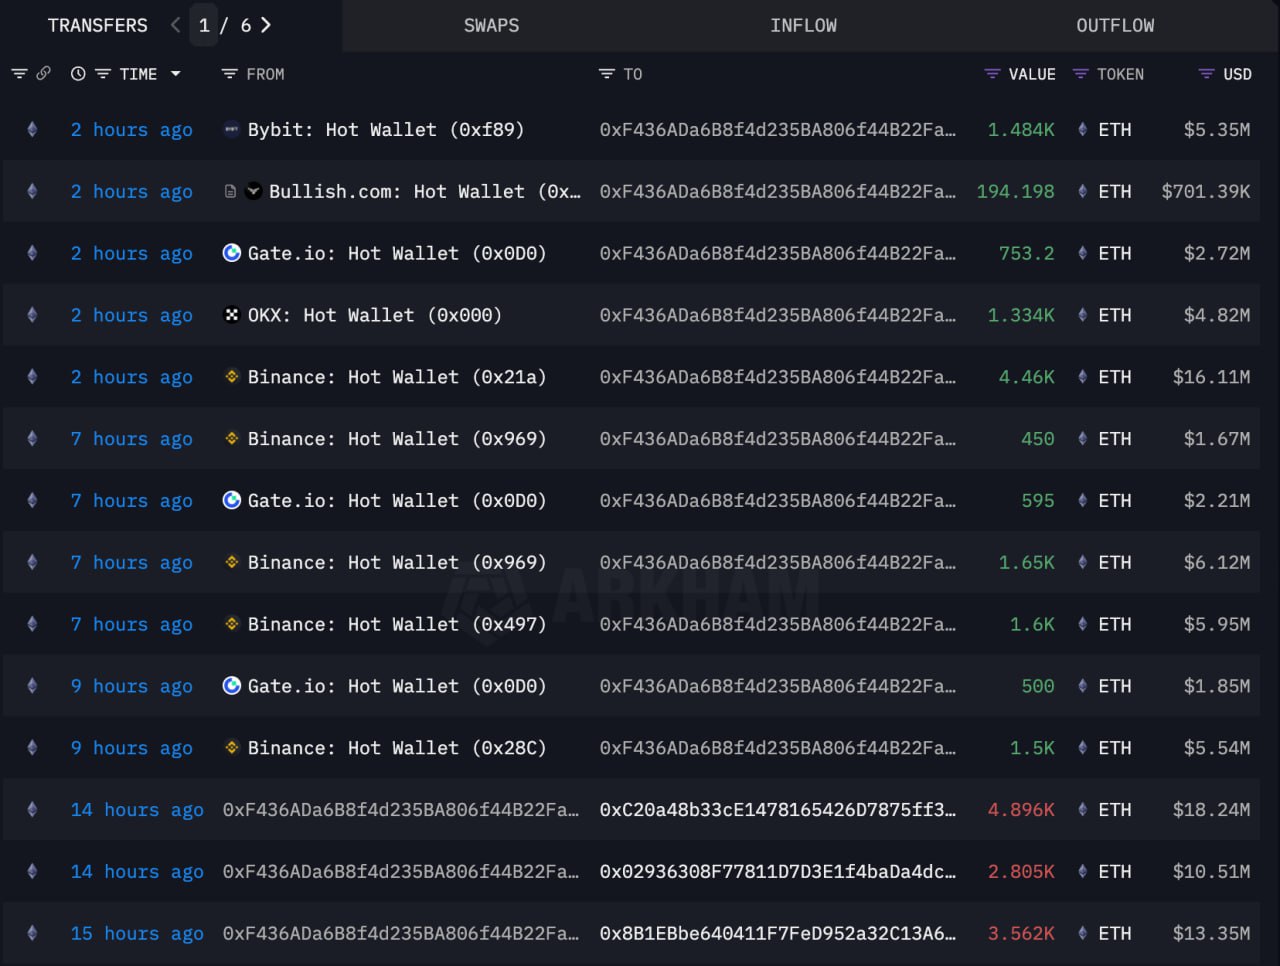Viewport: 1280px width, 966px height.
Task: Click '2 hours ago' in Bybit row
Action: click(x=131, y=129)
